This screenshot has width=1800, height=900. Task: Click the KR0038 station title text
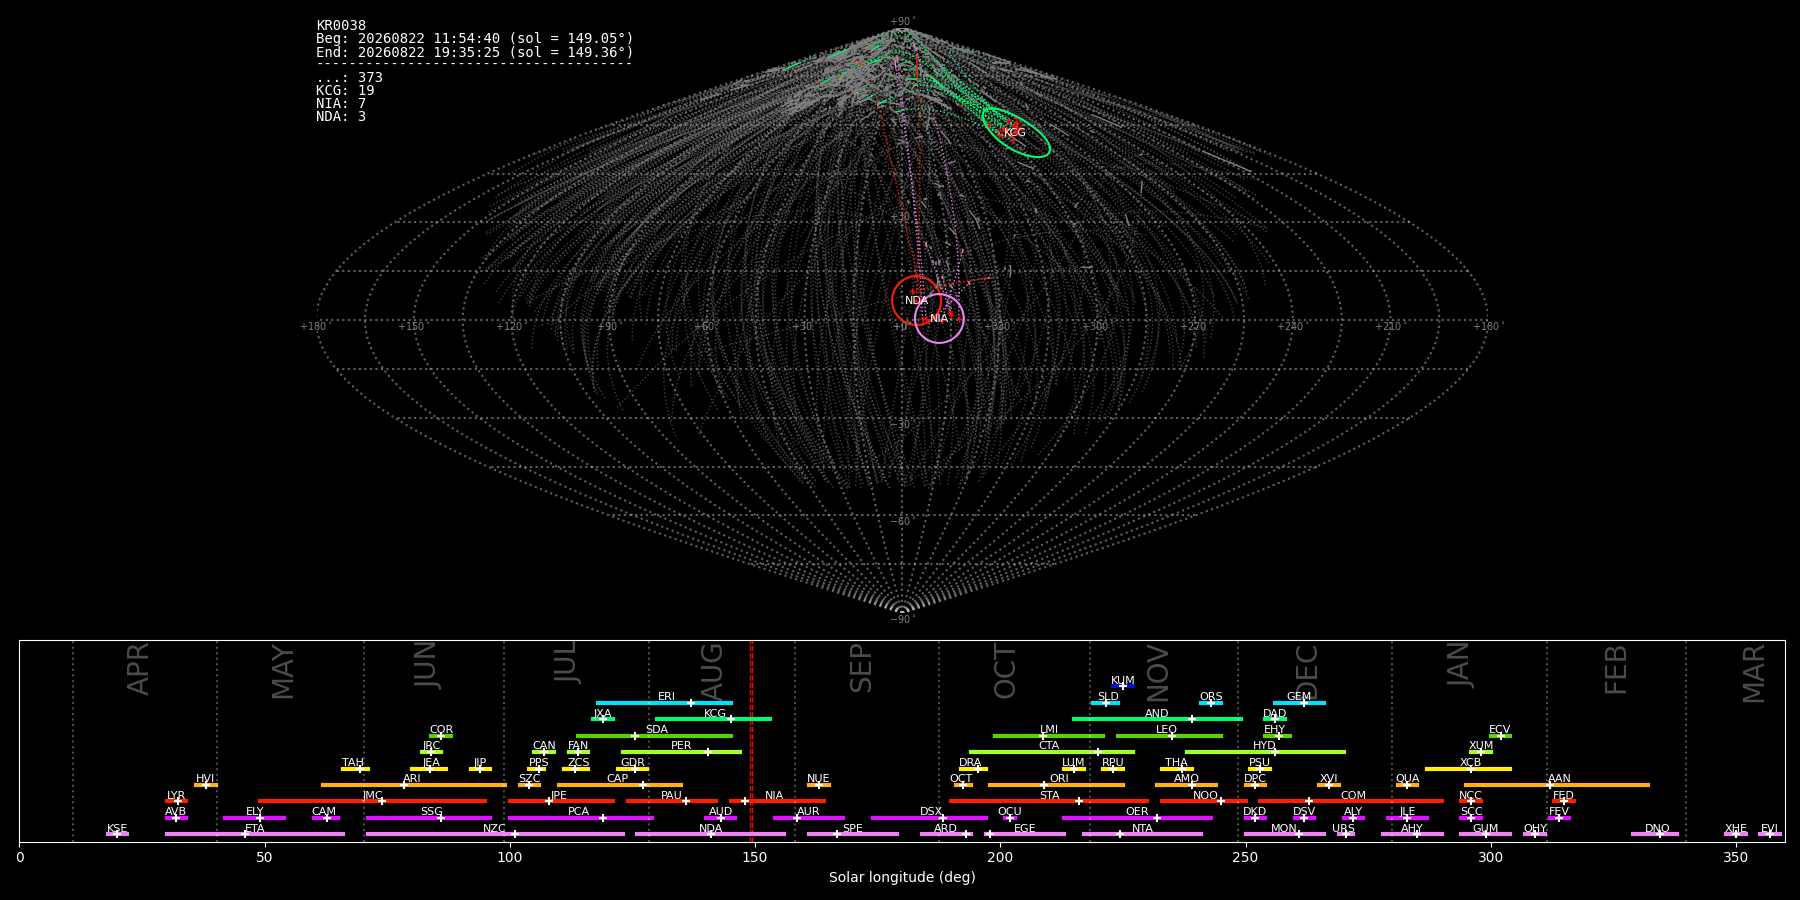tap(341, 26)
